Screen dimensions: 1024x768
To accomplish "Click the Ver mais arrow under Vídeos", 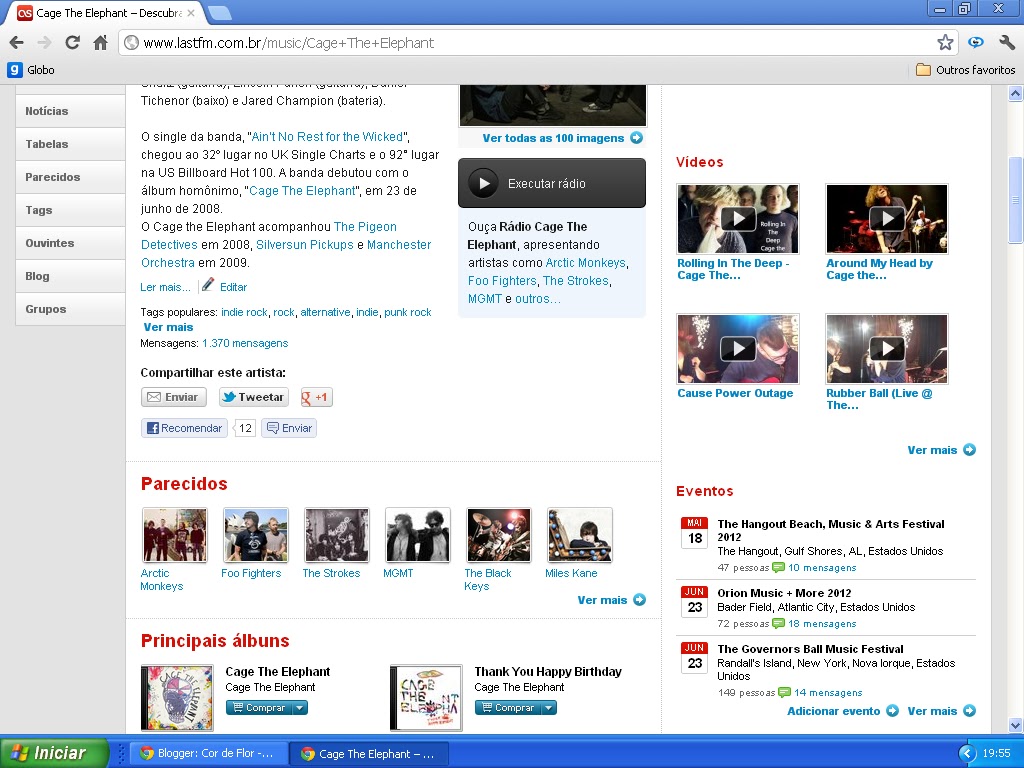I will tap(970, 450).
